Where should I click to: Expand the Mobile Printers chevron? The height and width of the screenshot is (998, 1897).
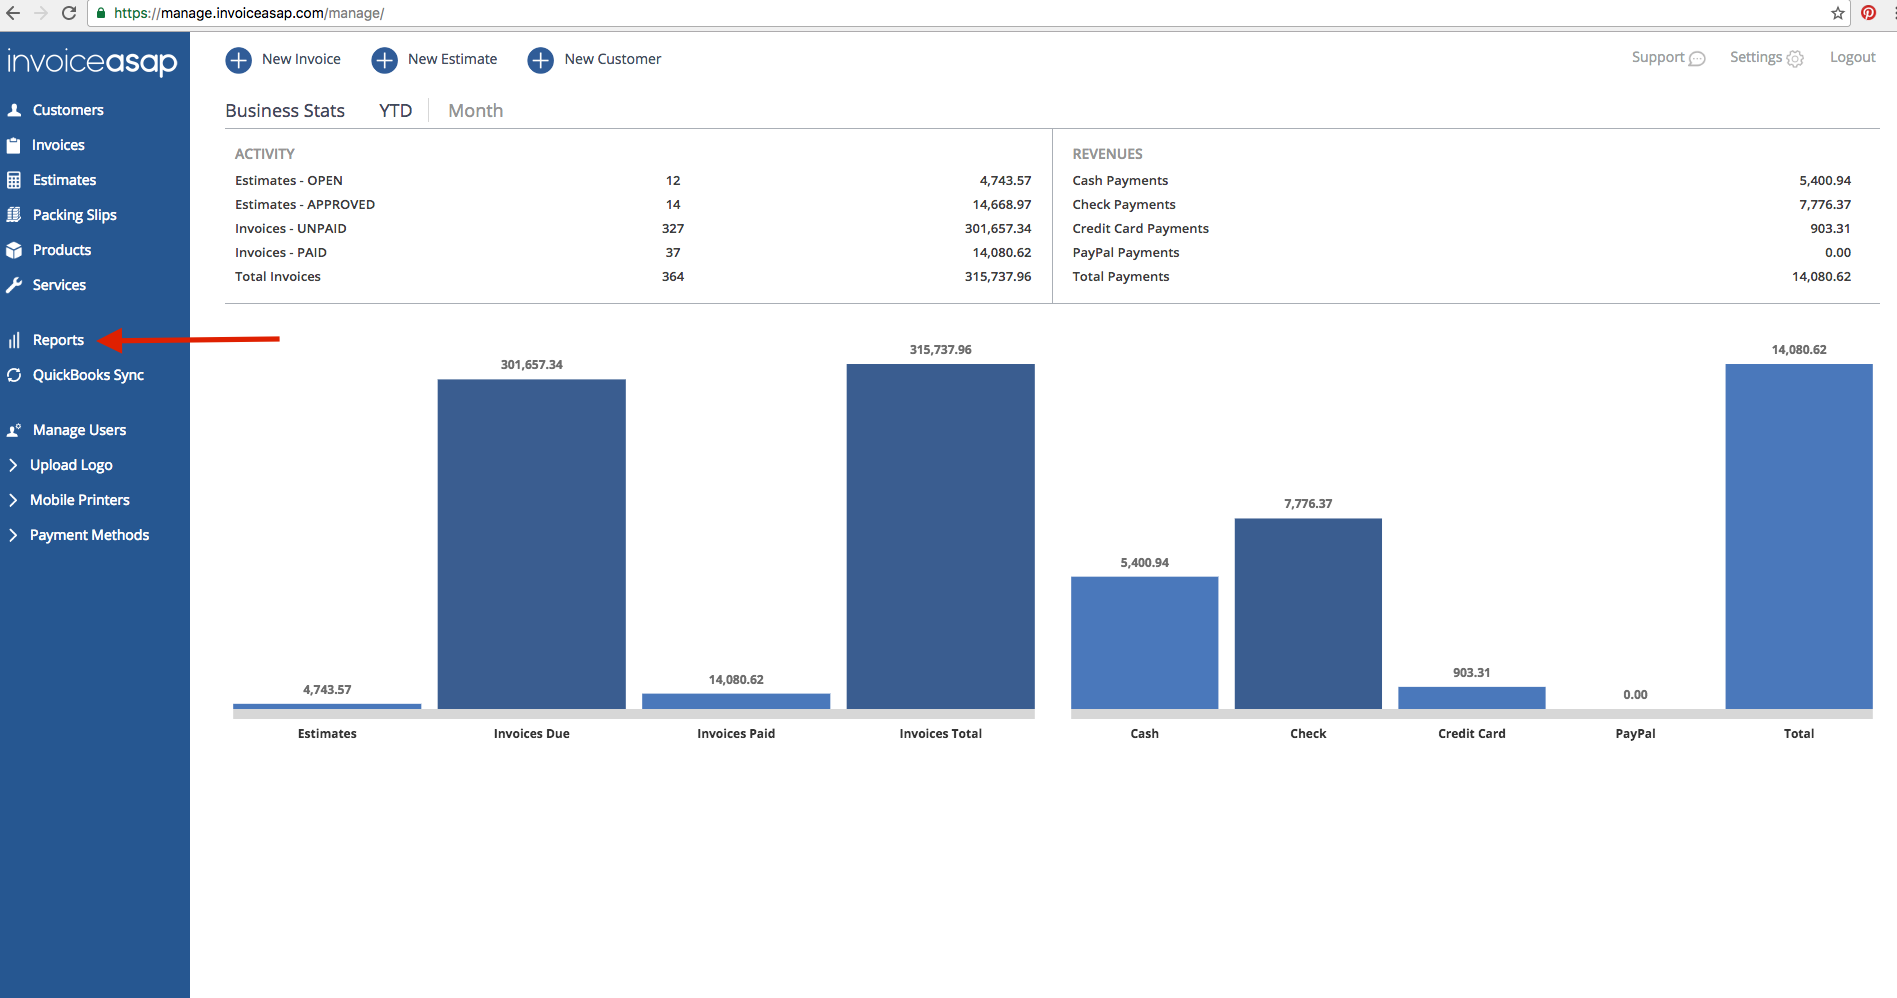[13, 500]
